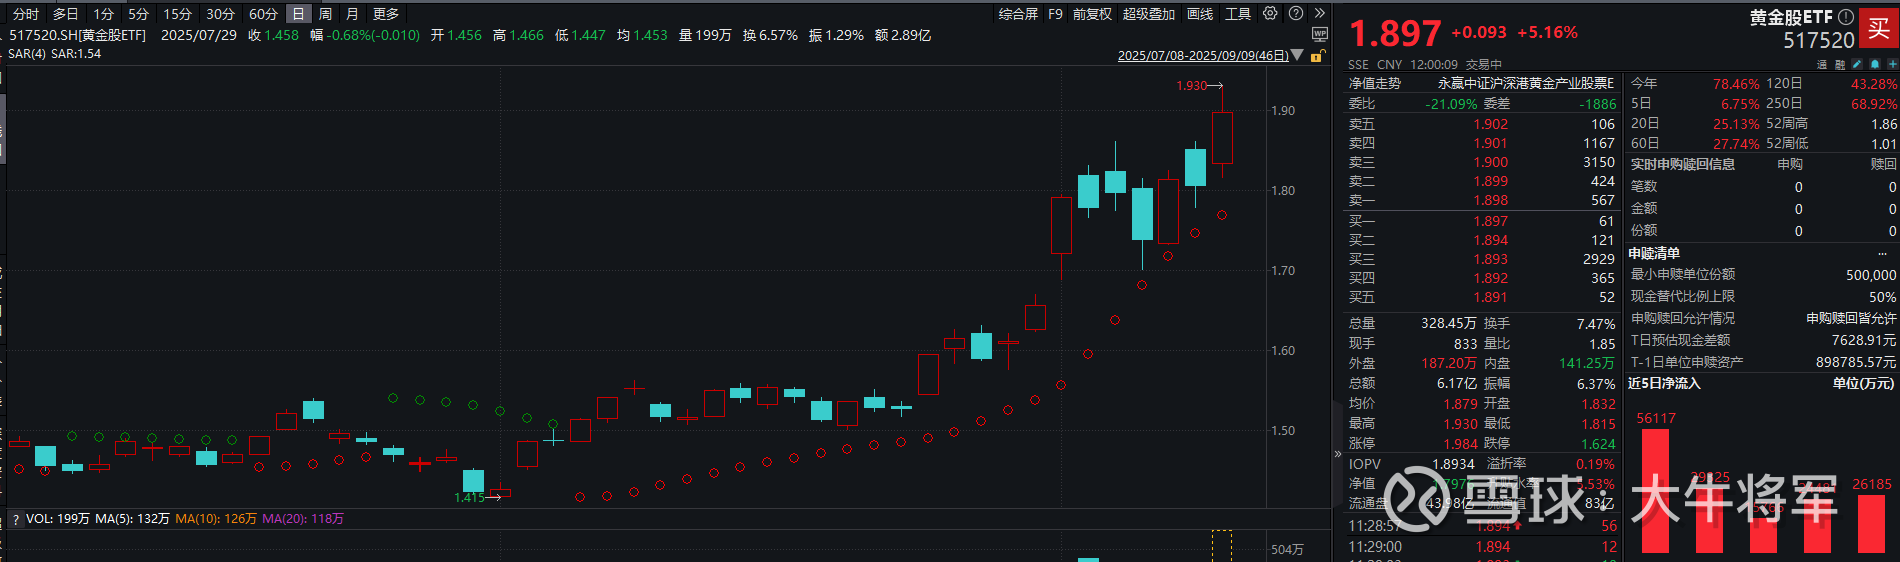1900x562 pixels.
Task: Select the 30分 period tab
Action: (x=220, y=14)
